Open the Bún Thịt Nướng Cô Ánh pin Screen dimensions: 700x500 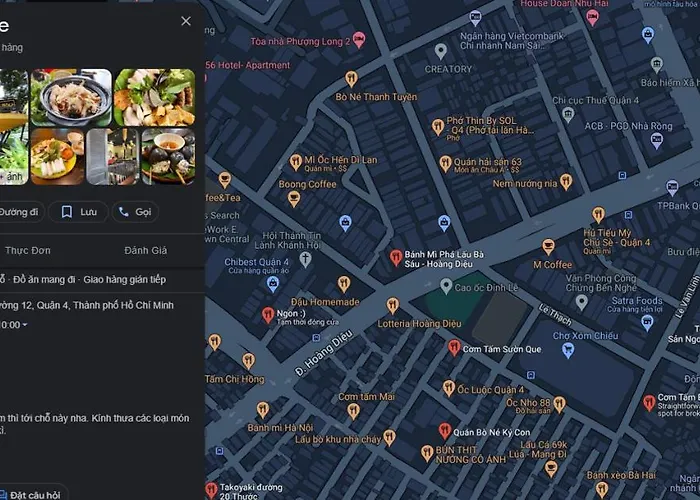point(427,453)
